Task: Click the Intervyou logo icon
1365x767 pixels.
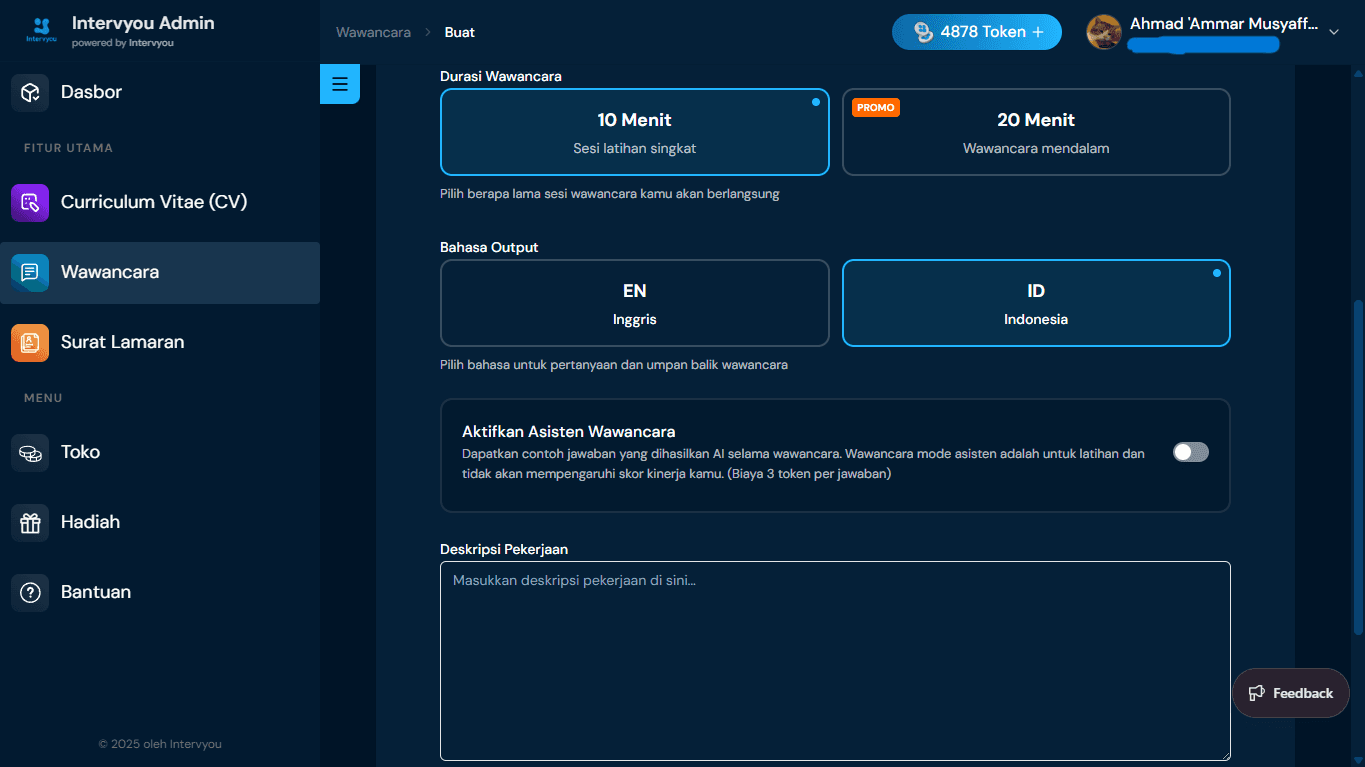Action: 40,30
